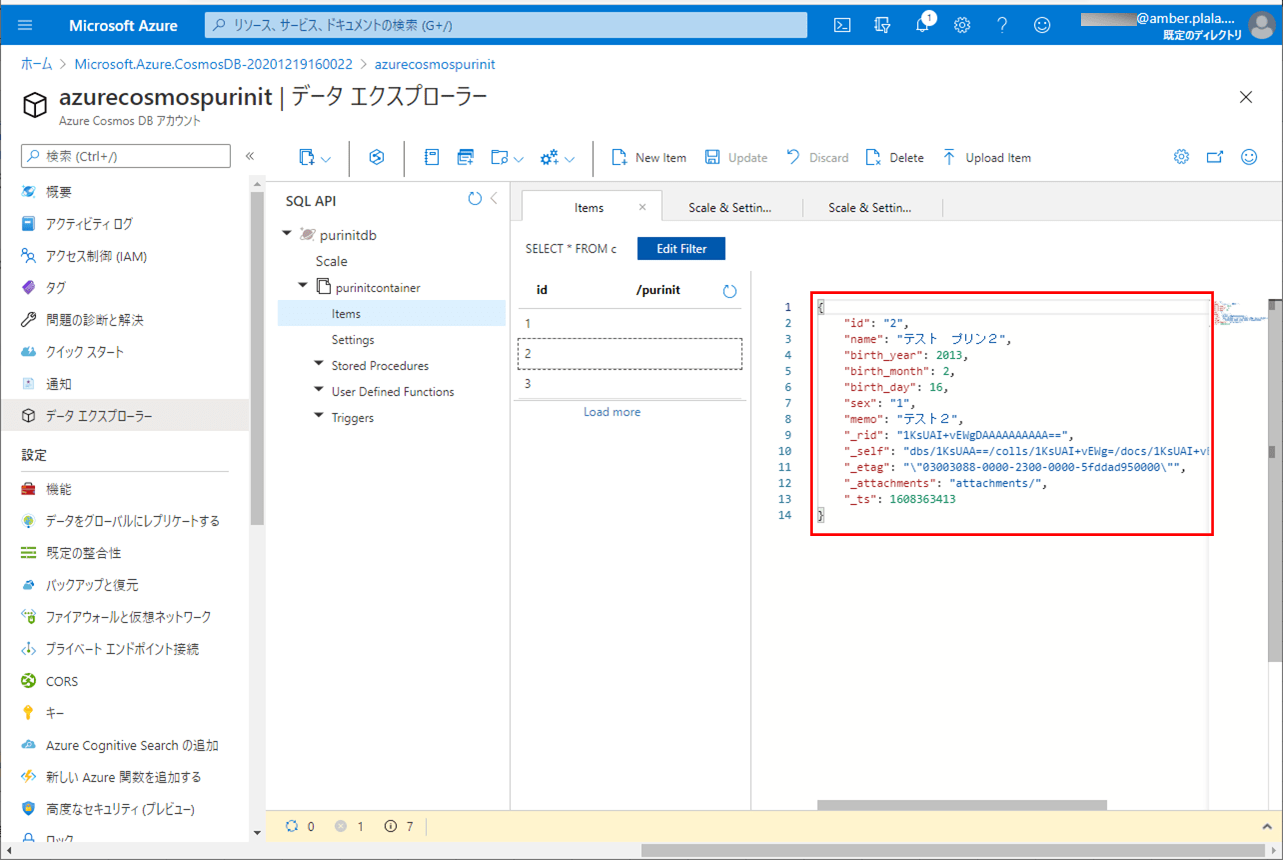Open キー in the left menu

[125, 713]
